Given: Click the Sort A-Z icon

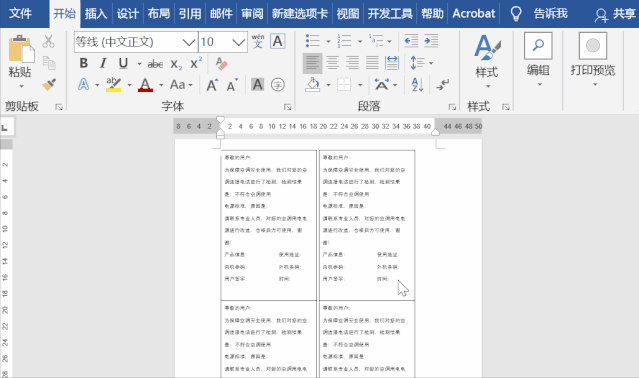Looking at the screenshot, I should (x=418, y=85).
